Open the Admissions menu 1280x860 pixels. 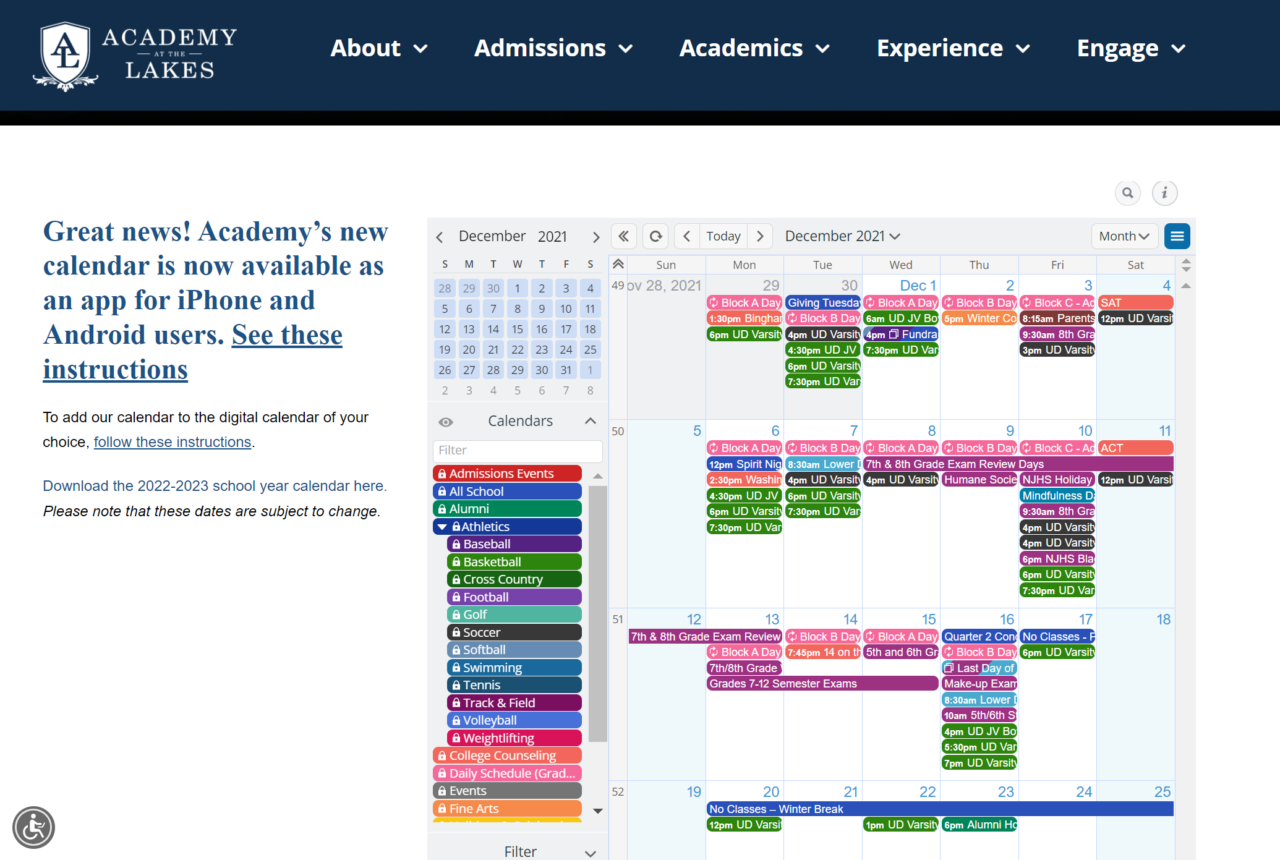(x=553, y=48)
